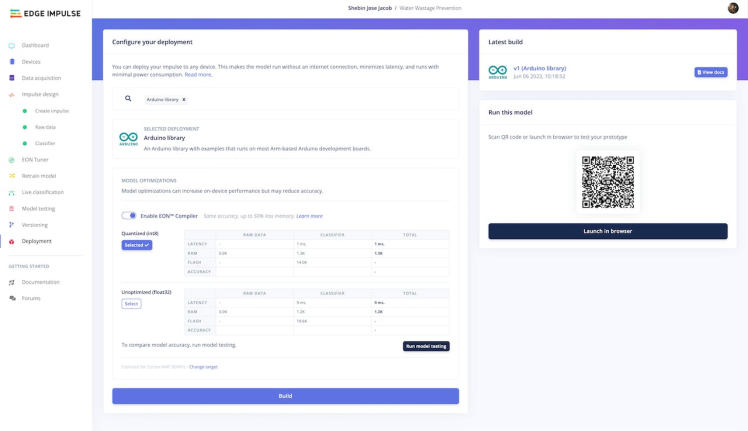This screenshot has width=748, height=431.
Task: Click Select for Unoptimized (float32)
Action: (x=131, y=304)
